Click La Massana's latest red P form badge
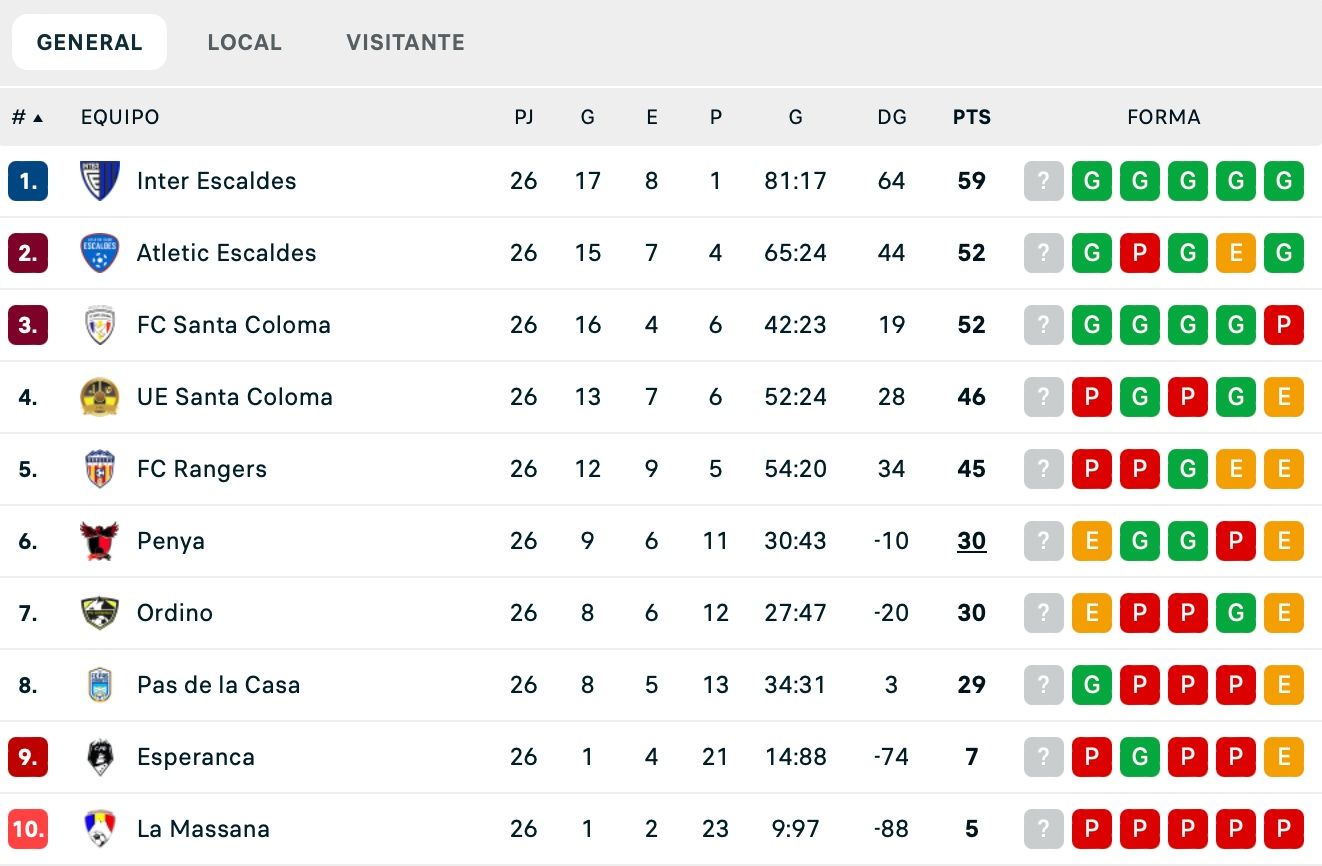 [1284, 829]
